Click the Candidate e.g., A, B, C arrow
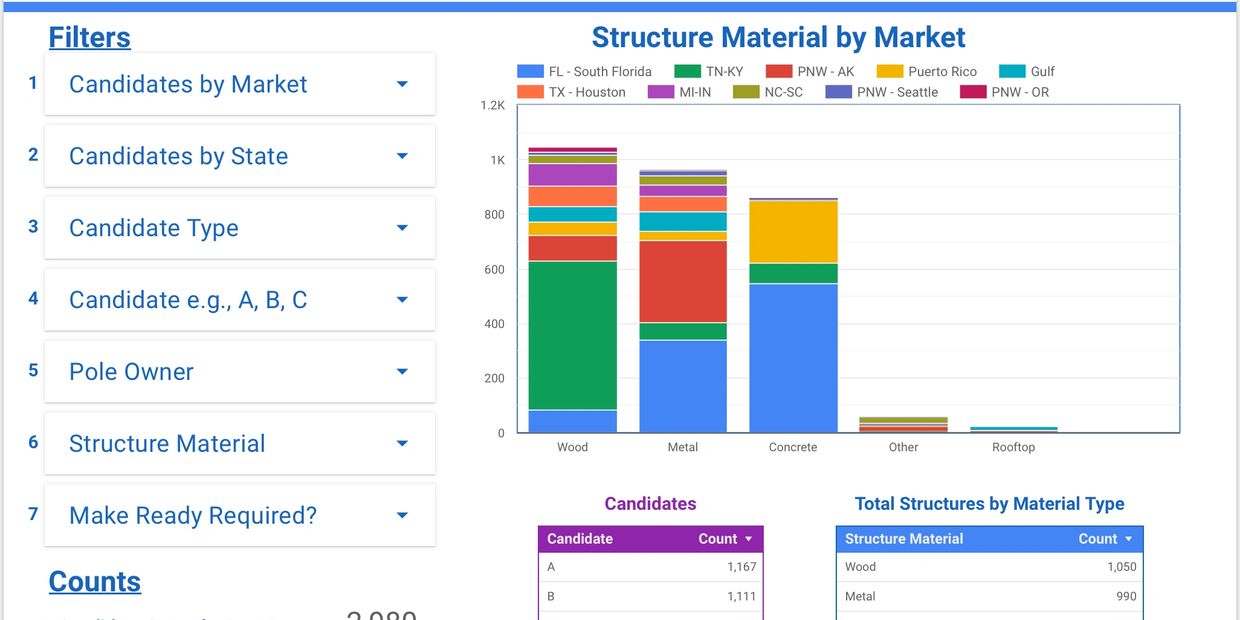 click(x=402, y=300)
